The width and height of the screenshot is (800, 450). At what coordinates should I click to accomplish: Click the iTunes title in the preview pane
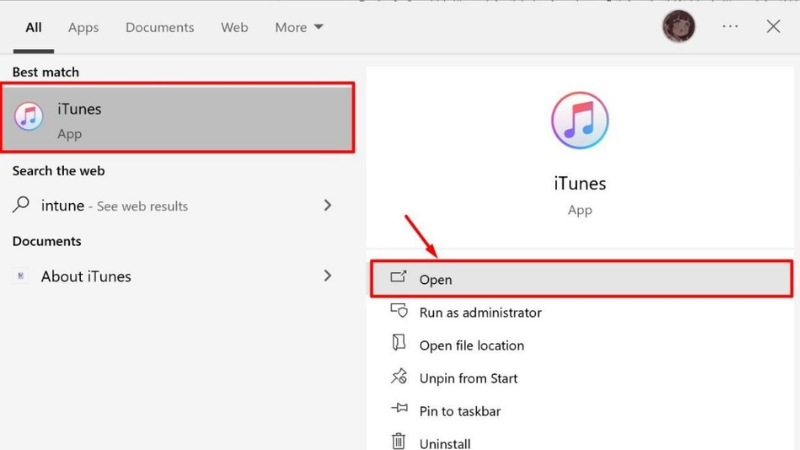tap(580, 183)
